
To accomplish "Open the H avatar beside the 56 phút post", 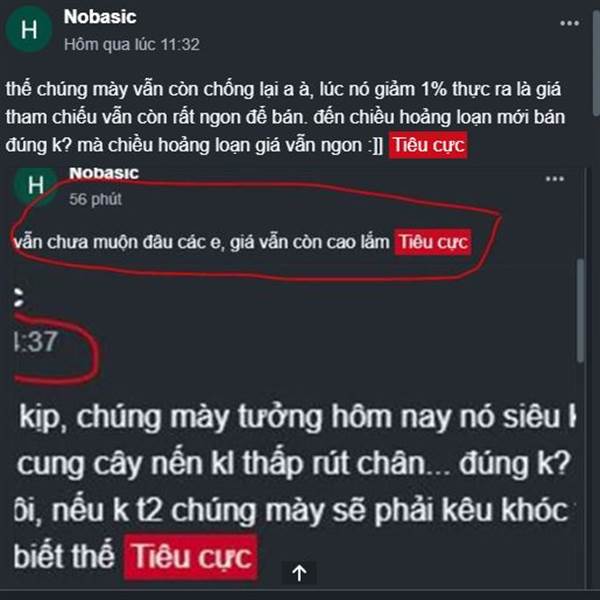I will pos(36,186).
